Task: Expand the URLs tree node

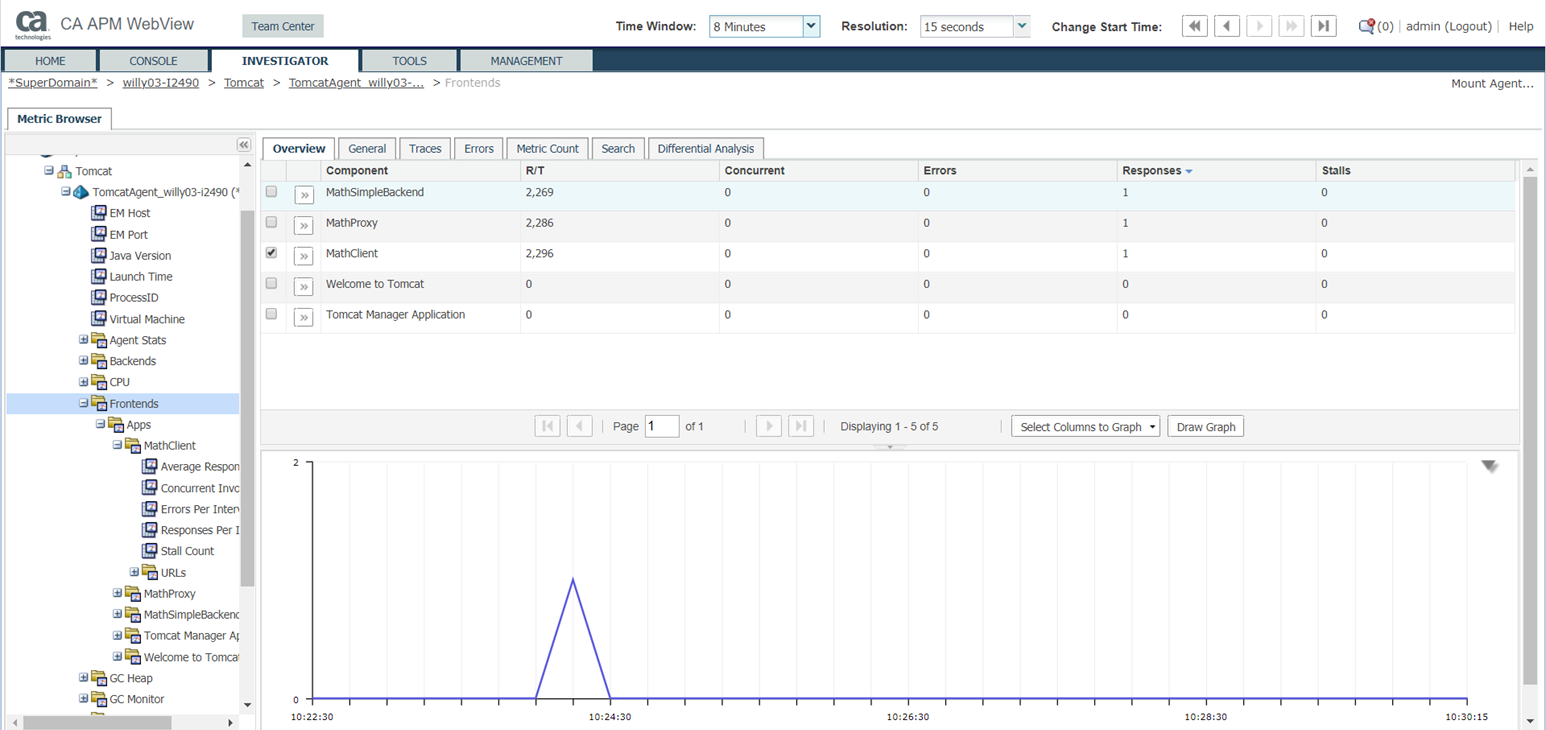Action: tap(134, 573)
